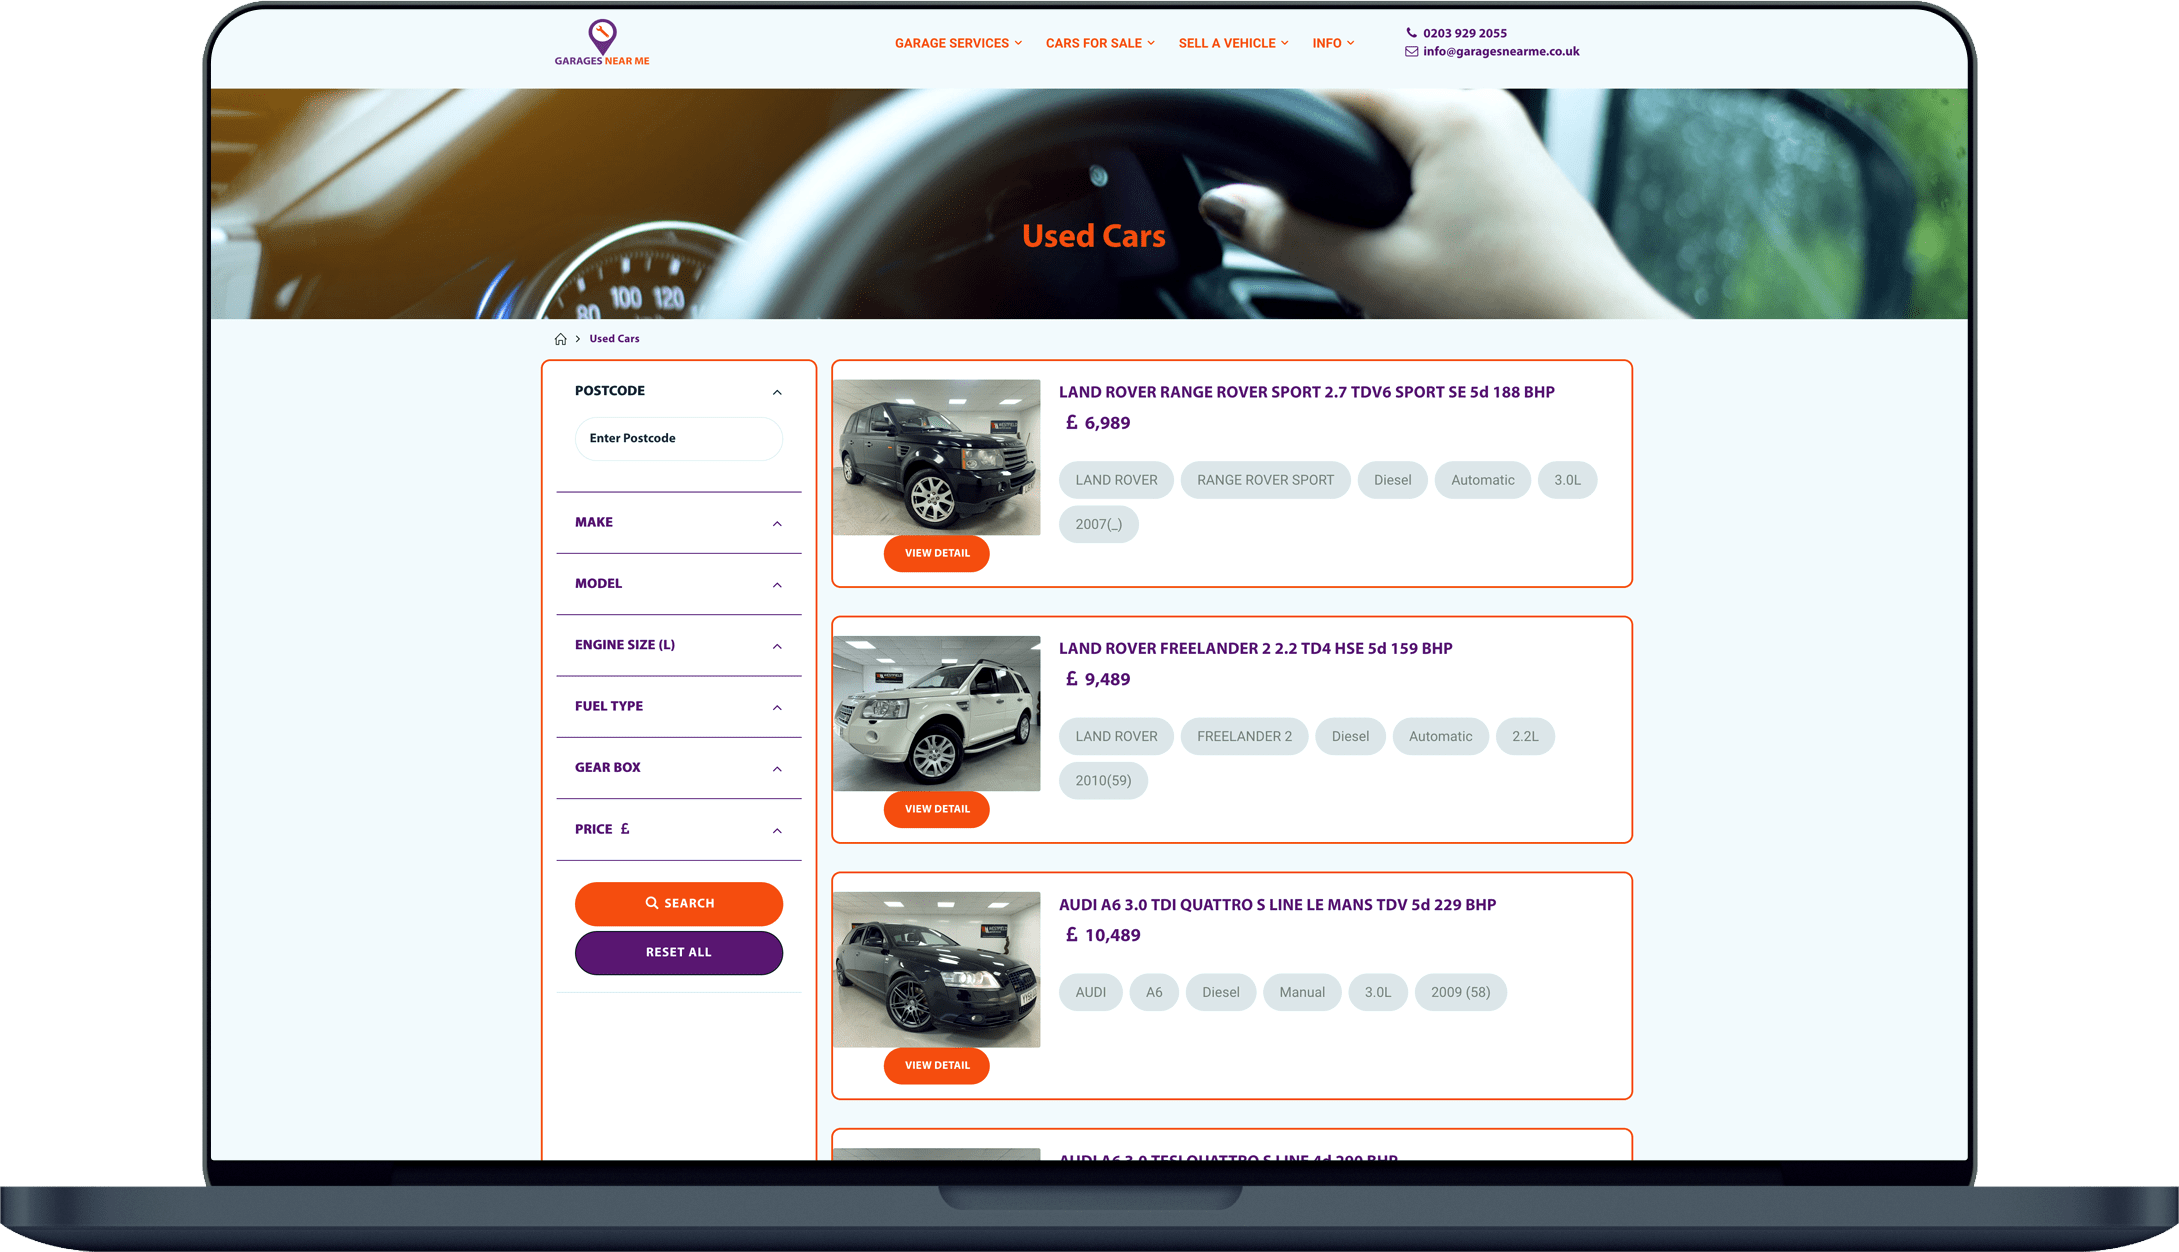This screenshot has width=2179, height=1252.
Task: Open the Info menu
Action: click(1333, 43)
